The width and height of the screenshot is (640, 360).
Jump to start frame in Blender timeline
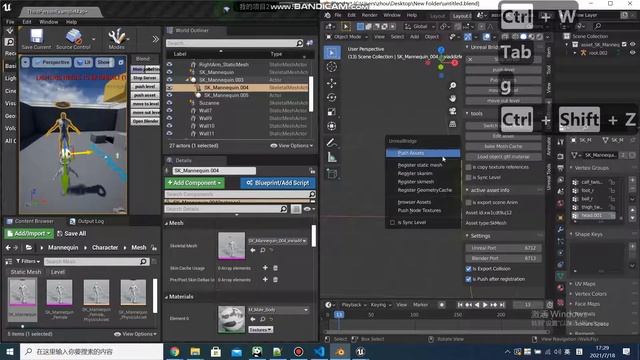[460, 305]
